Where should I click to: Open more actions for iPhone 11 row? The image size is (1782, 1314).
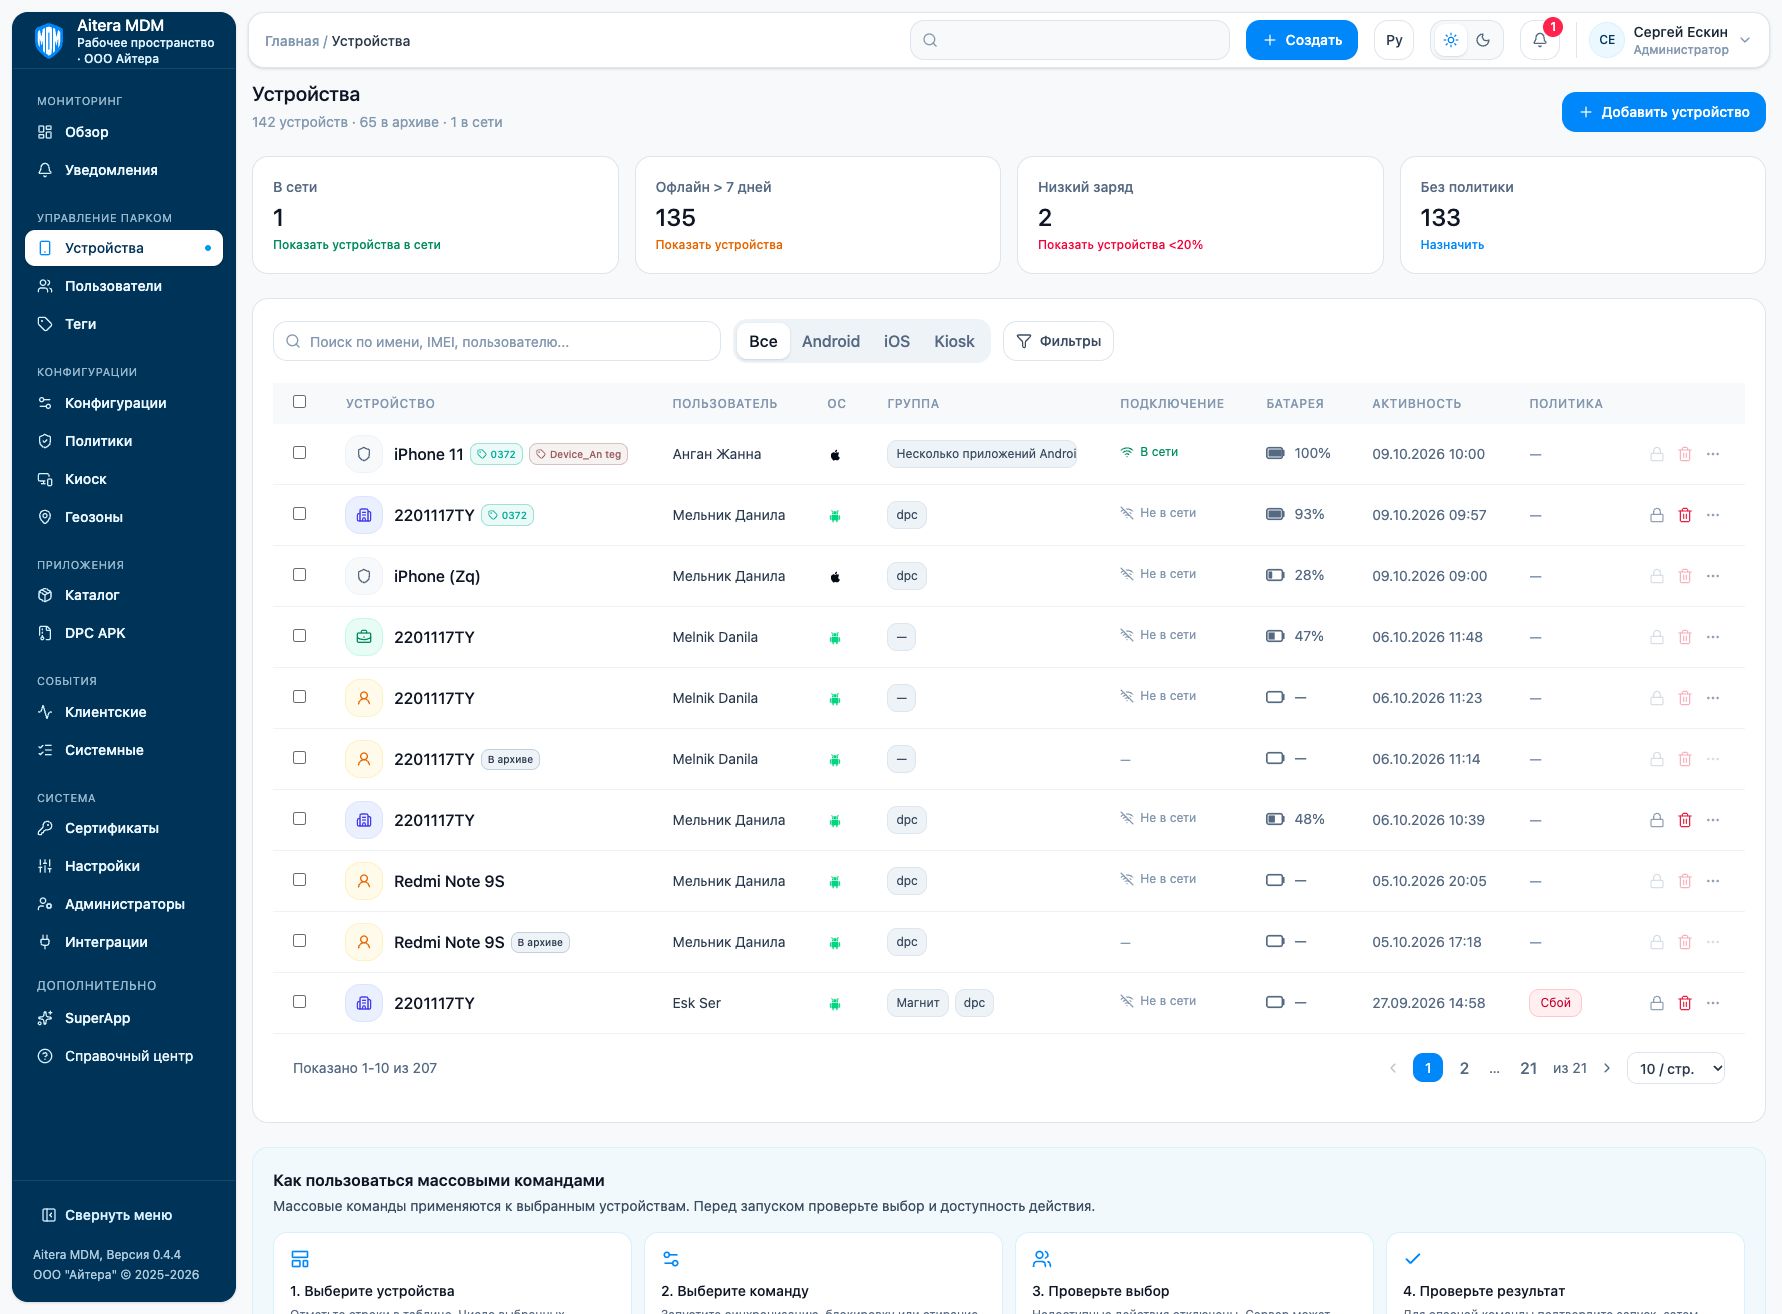1713,454
